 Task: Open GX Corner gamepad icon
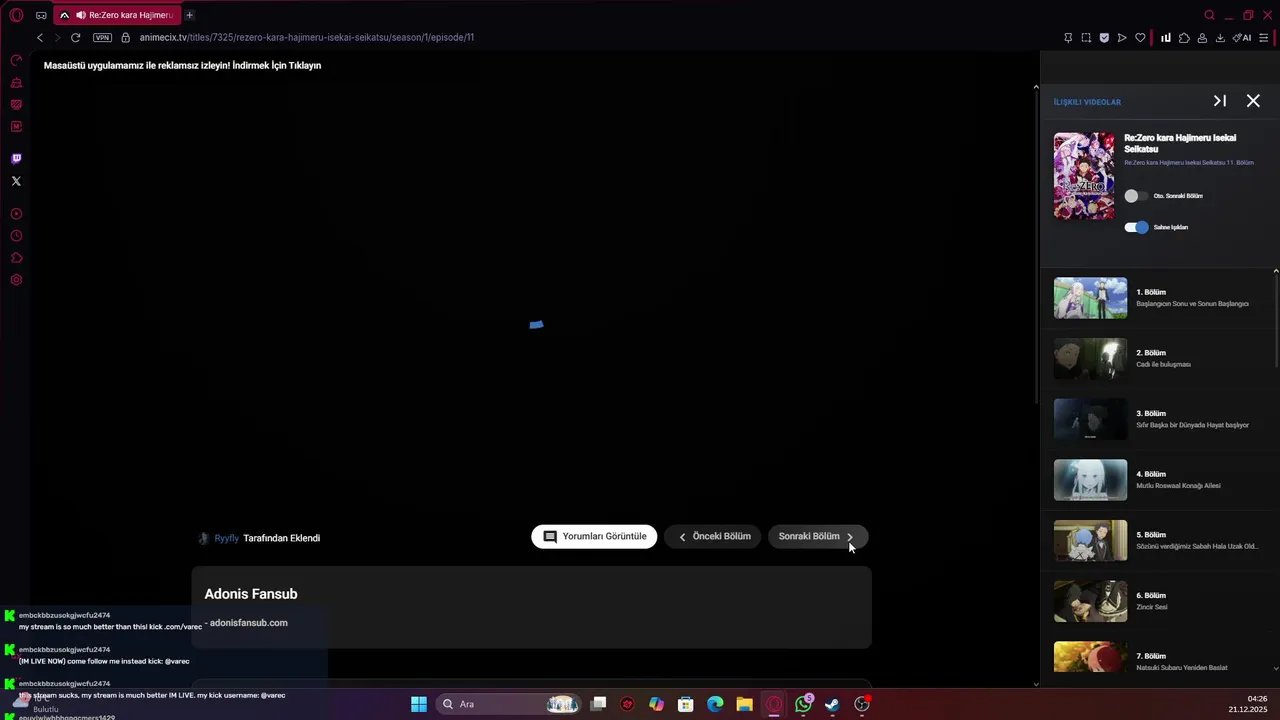(41, 15)
